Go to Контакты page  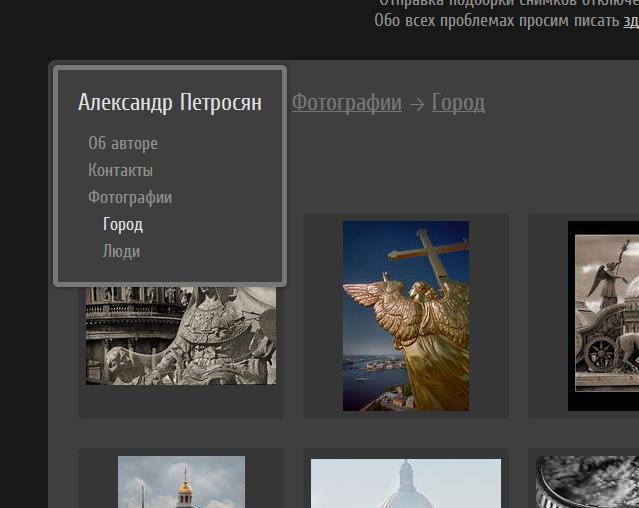(x=120, y=170)
